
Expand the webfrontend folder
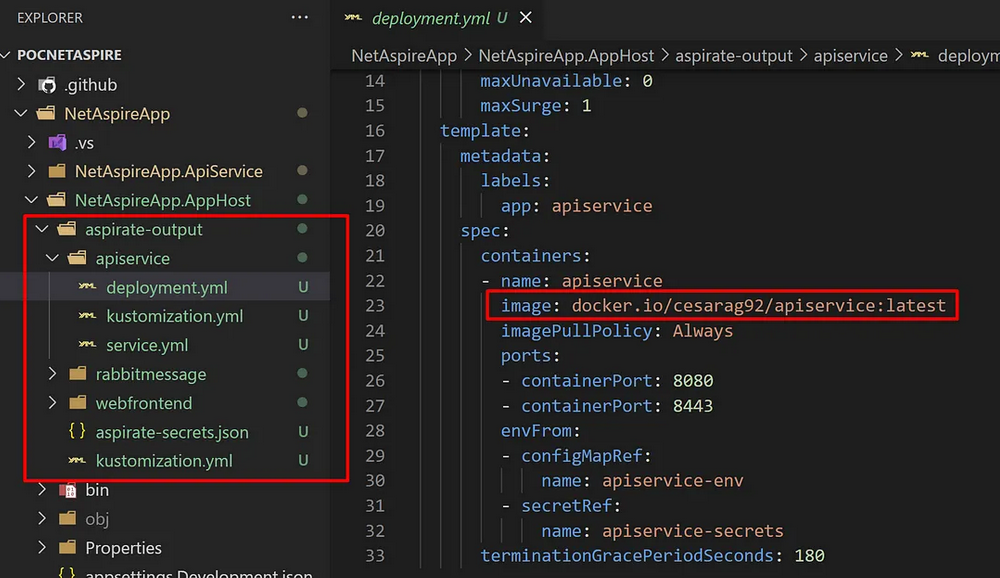pos(52,404)
